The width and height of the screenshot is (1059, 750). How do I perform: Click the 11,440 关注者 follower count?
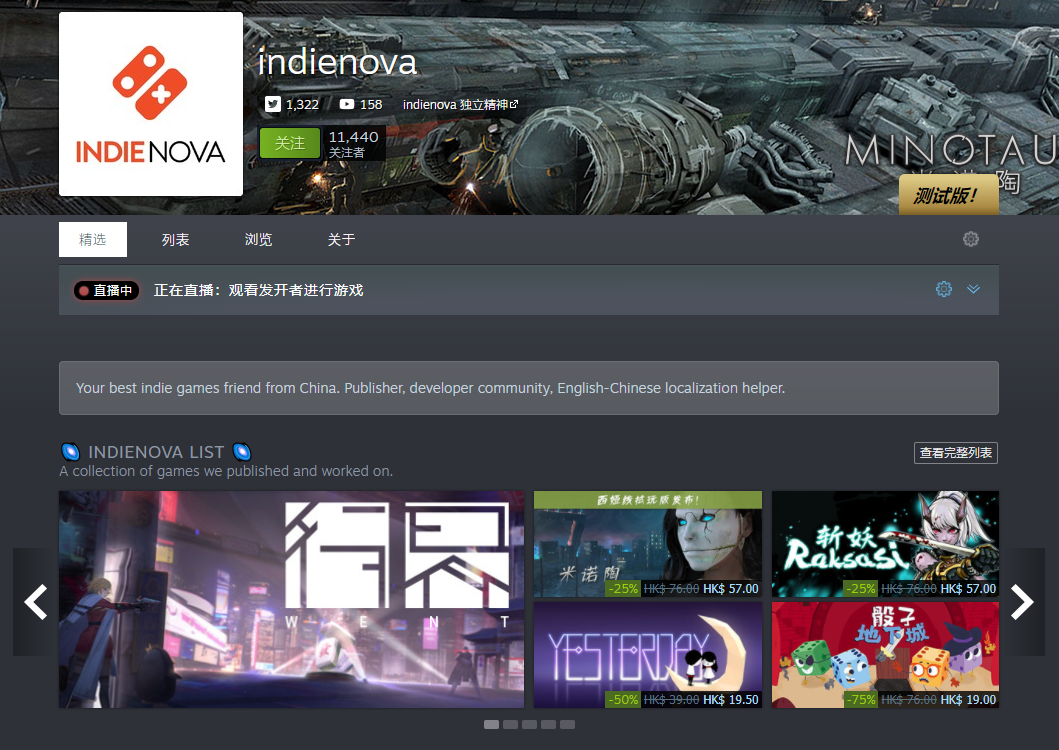tap(353, 143)
